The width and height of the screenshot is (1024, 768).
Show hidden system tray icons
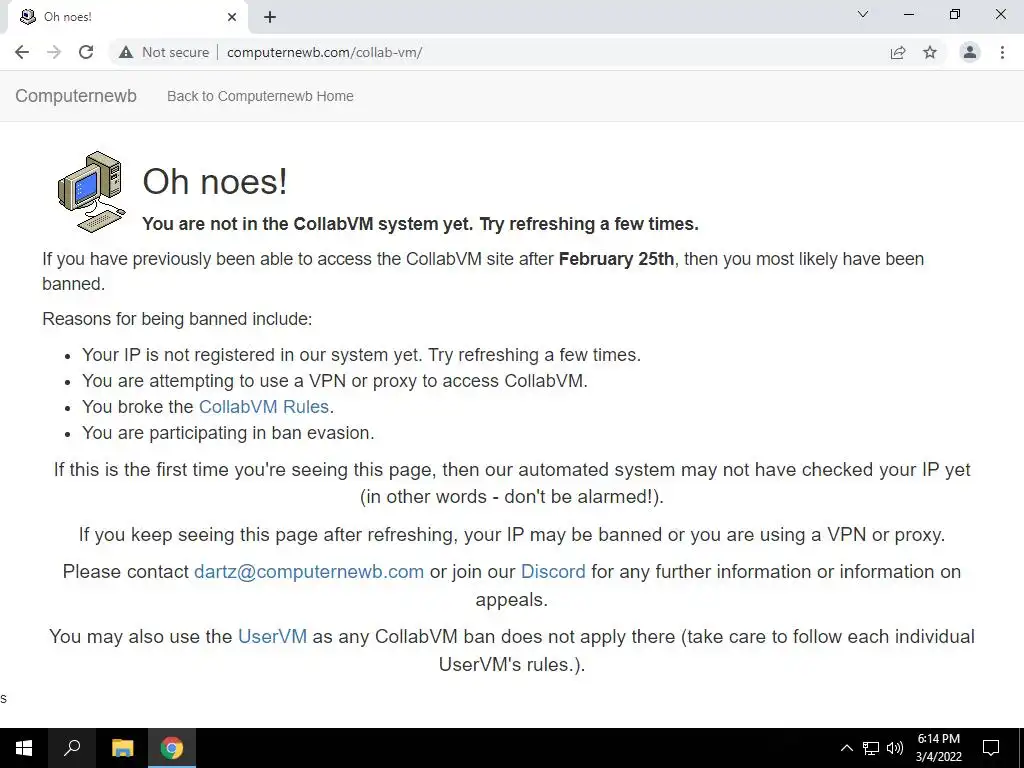(x=846, y=748)
